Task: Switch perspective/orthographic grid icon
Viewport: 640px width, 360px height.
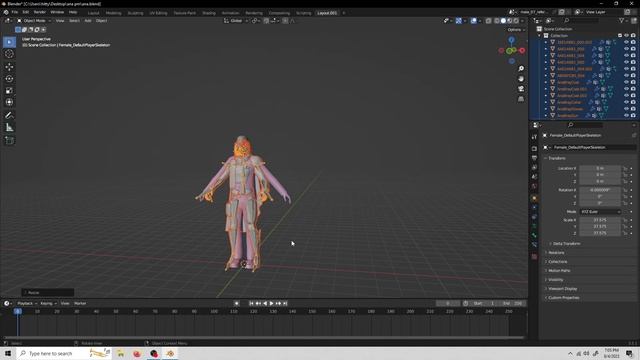Action: tap(521, 99)
